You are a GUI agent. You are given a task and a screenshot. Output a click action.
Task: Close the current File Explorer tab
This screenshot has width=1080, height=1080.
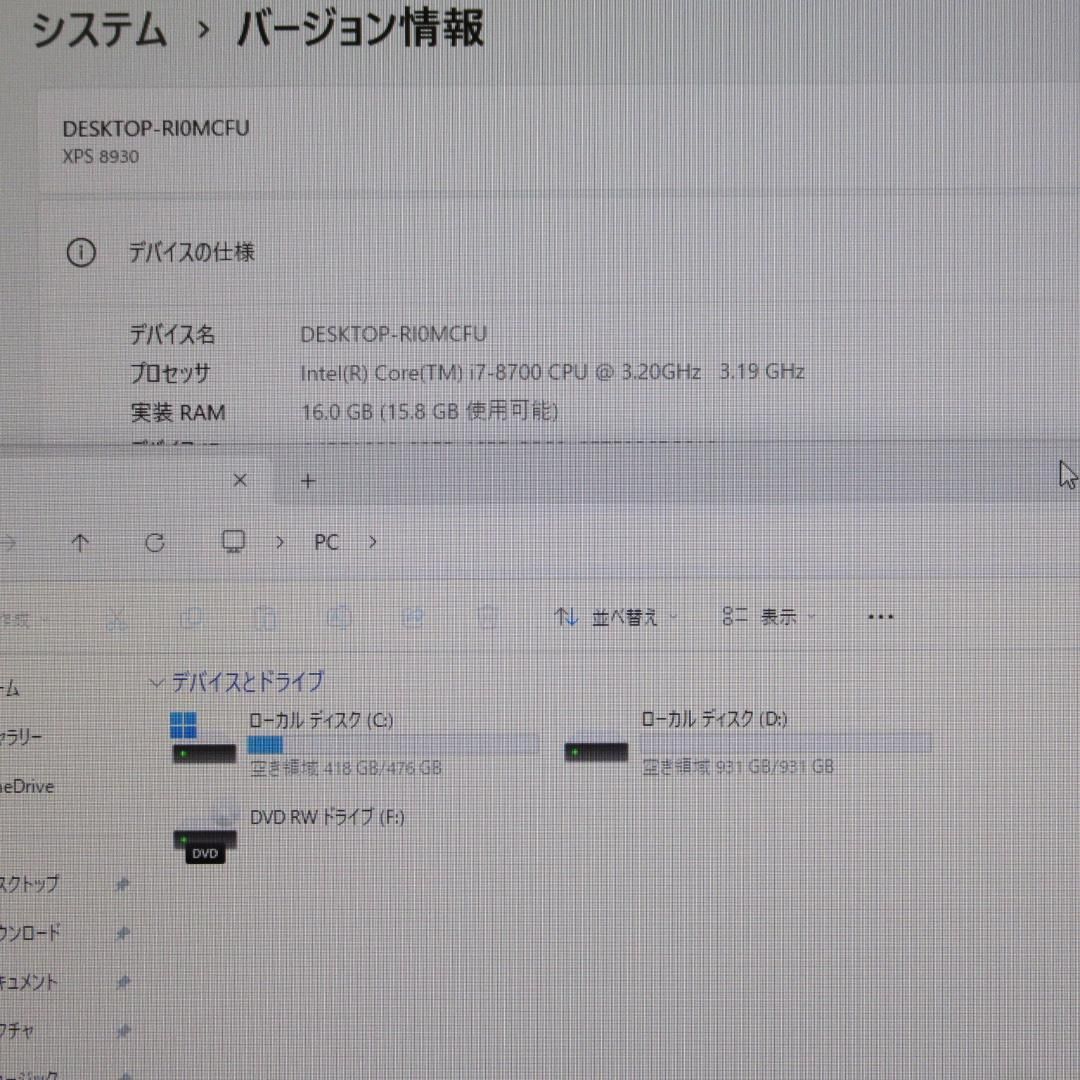(240, 481)
